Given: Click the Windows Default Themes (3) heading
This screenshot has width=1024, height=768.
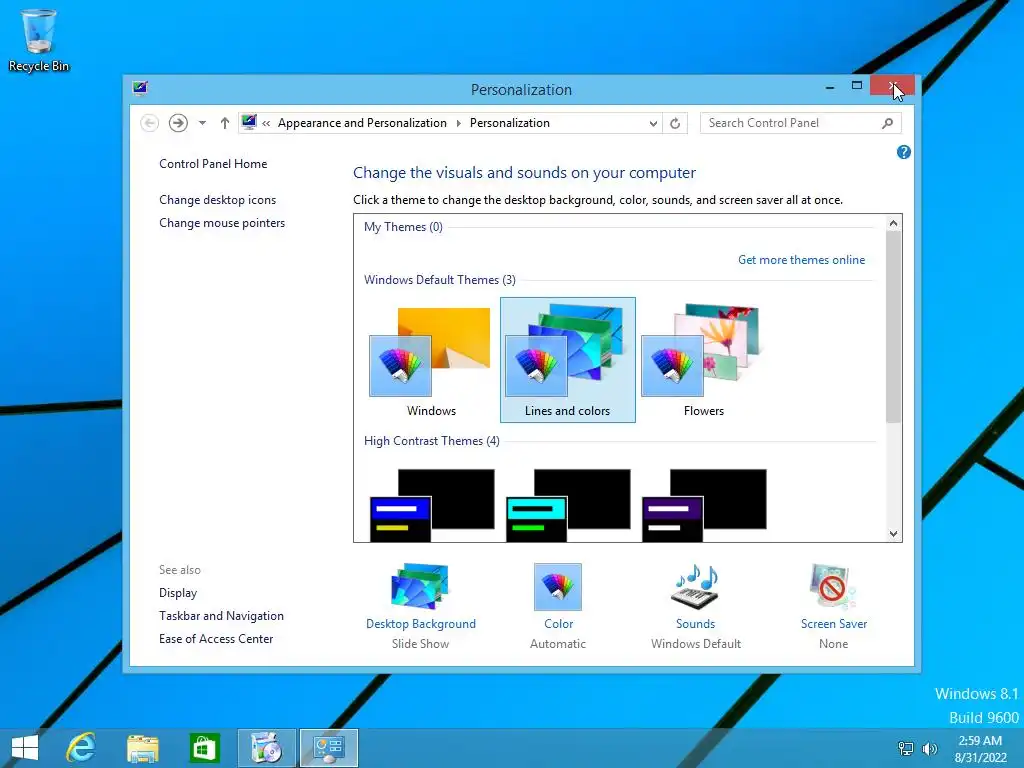Looking at the screenshot, I should [440, 280].
